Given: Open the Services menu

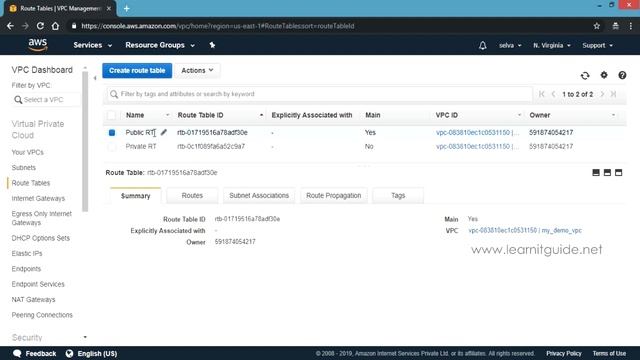Looking at the screenshot, I should [92, 45].
